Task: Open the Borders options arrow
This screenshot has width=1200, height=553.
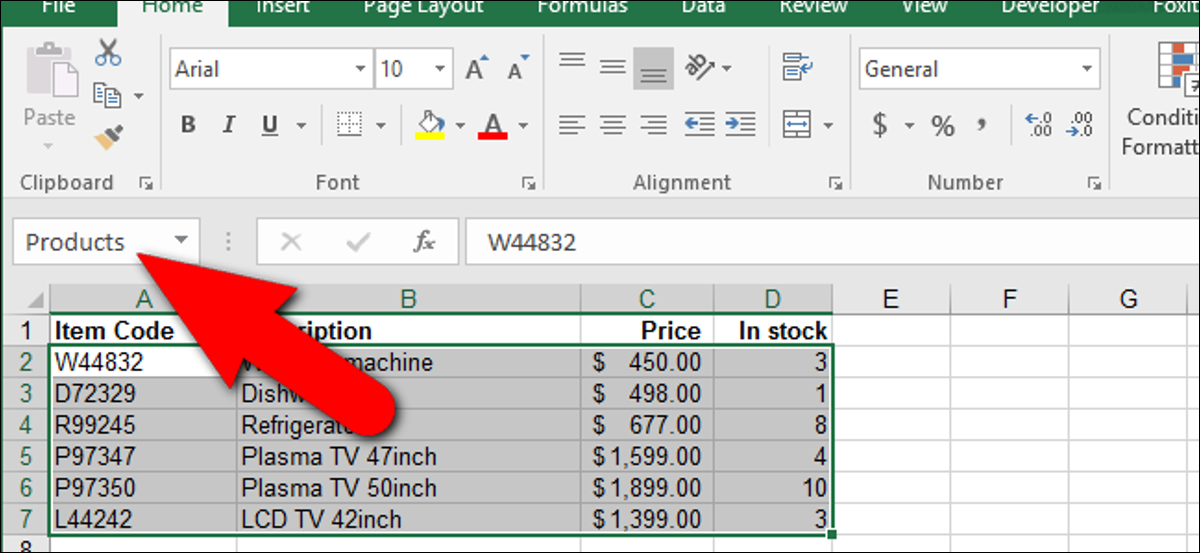Action: [380, 126]
